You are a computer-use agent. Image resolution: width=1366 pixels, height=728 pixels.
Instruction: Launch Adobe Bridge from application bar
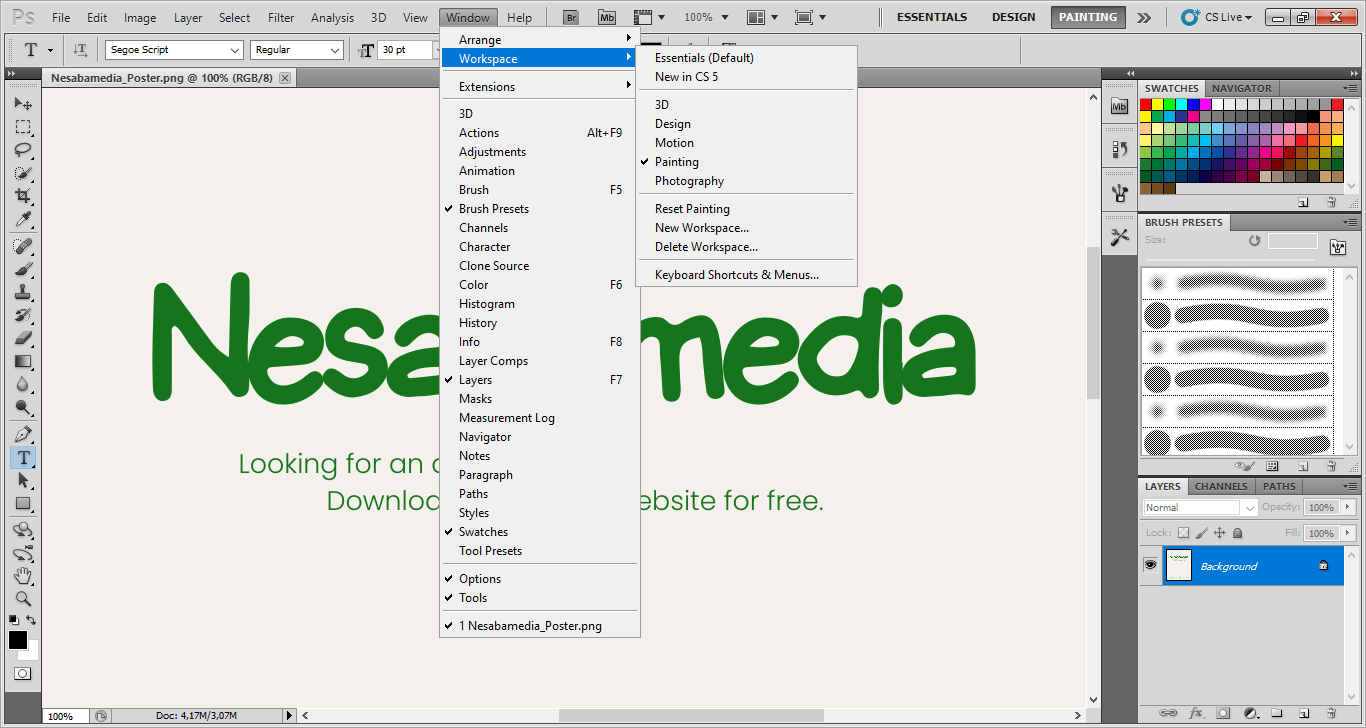pos(570,17)
